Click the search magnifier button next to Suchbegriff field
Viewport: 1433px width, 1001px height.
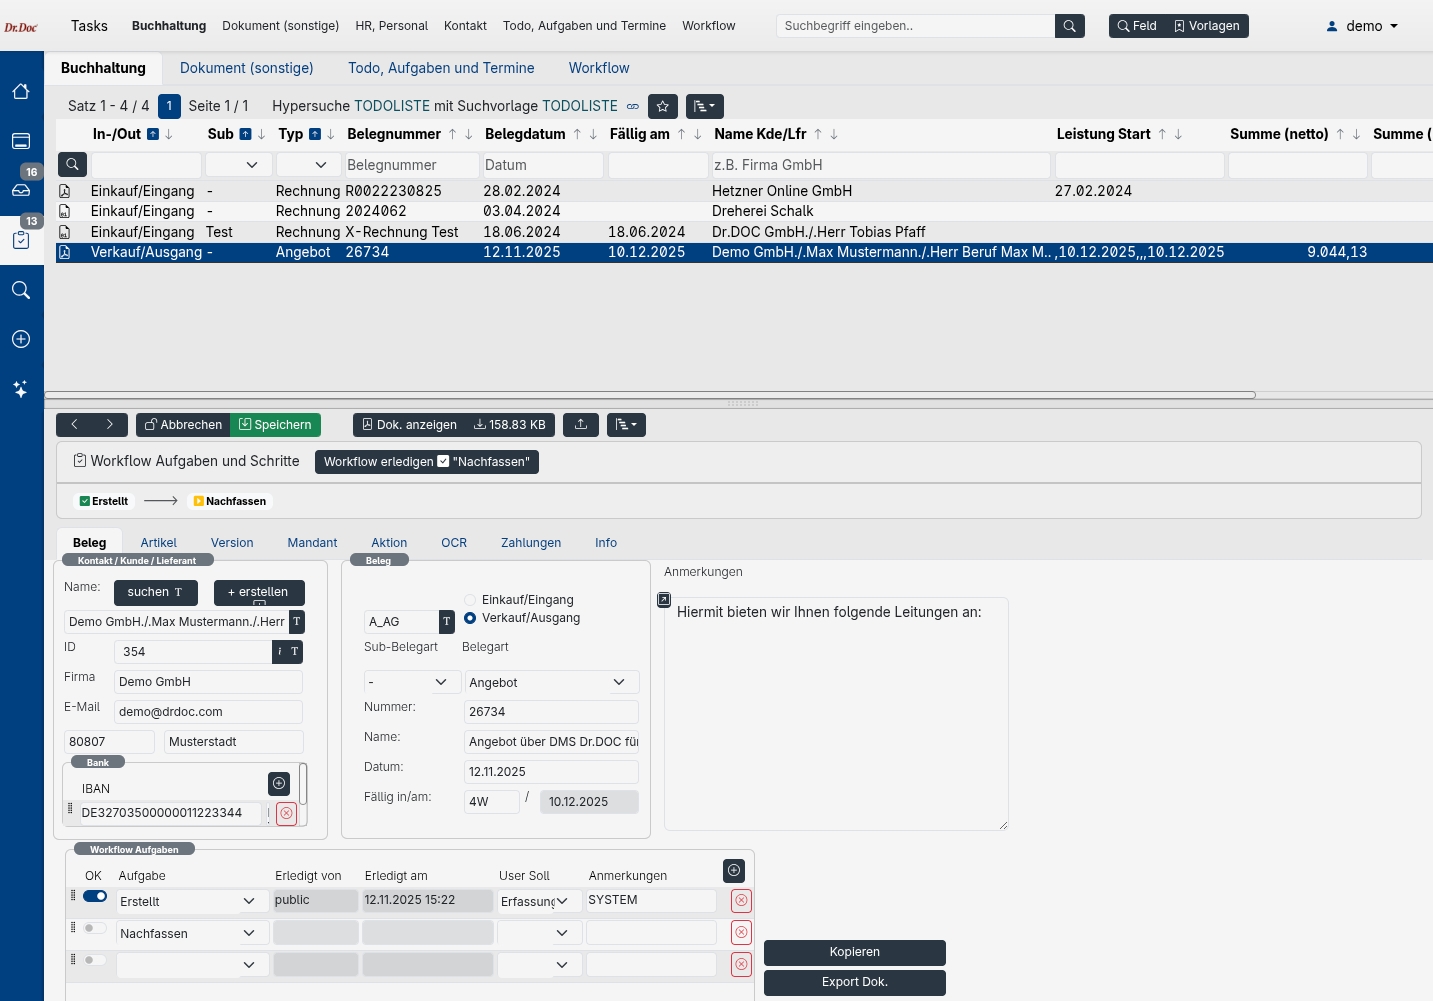[1070, 26]
